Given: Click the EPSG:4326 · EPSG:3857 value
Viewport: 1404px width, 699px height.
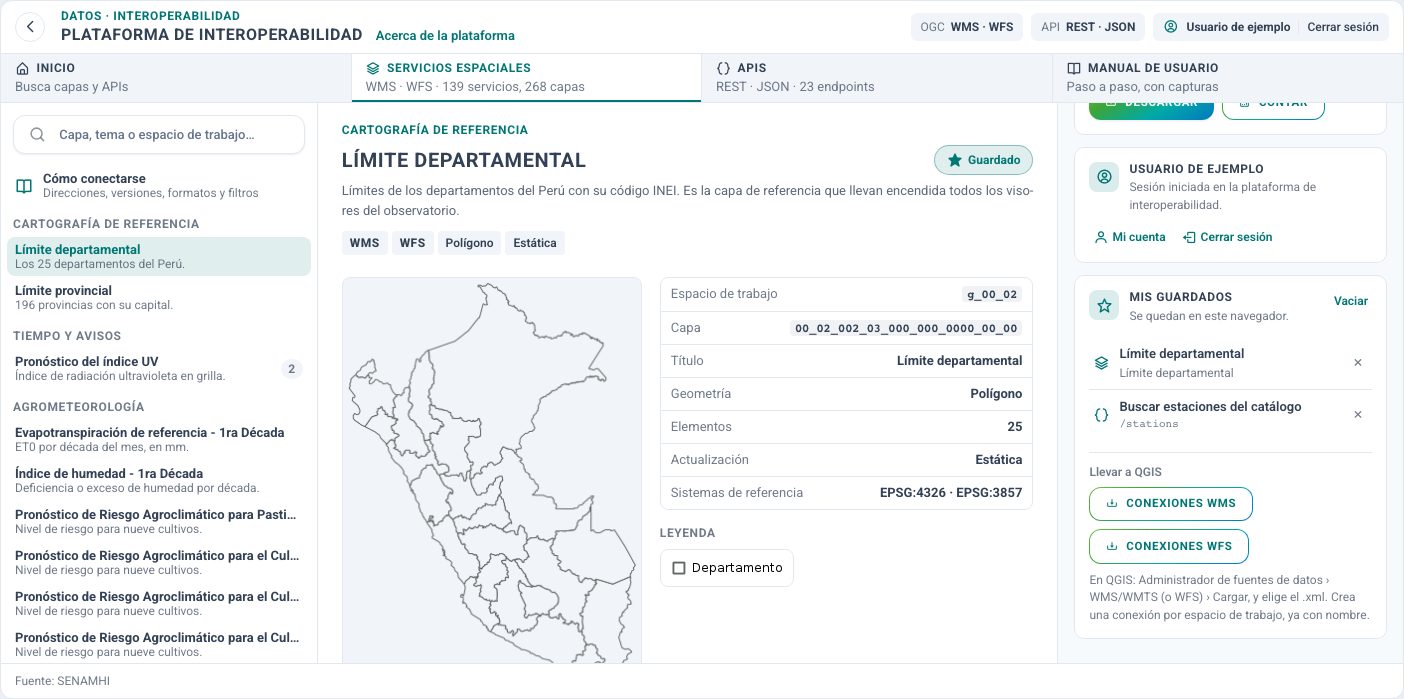Looking at the screenshot, I should 951,493.
